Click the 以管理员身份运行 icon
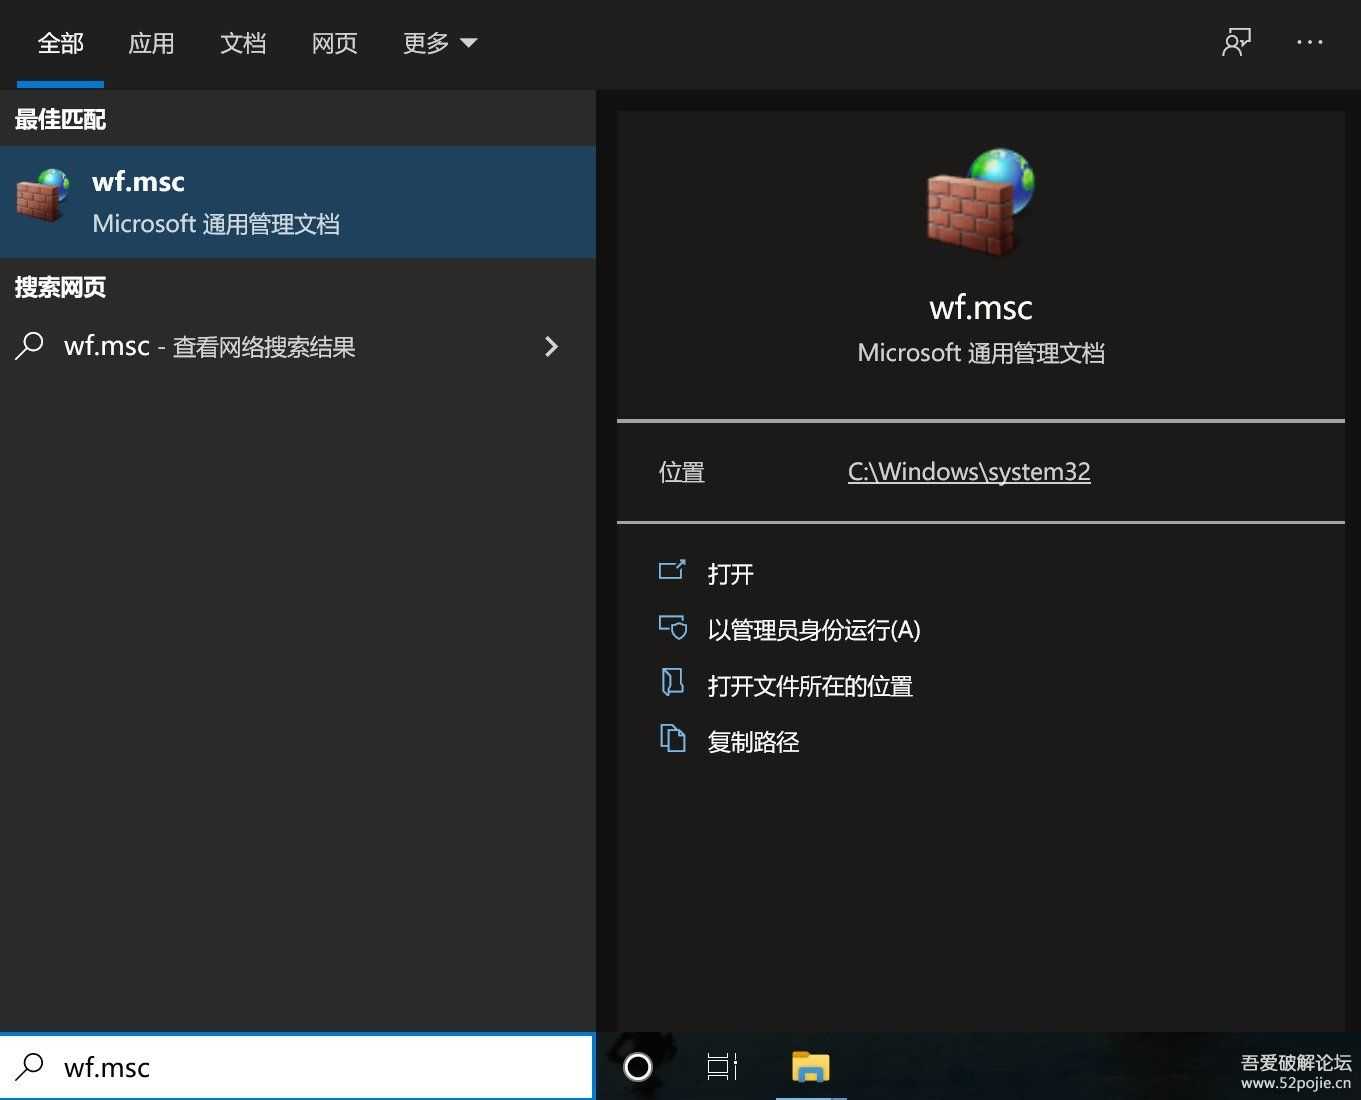Viewport: 1361px width, 1100px height. pyautogui.click(x=674, y=628)
